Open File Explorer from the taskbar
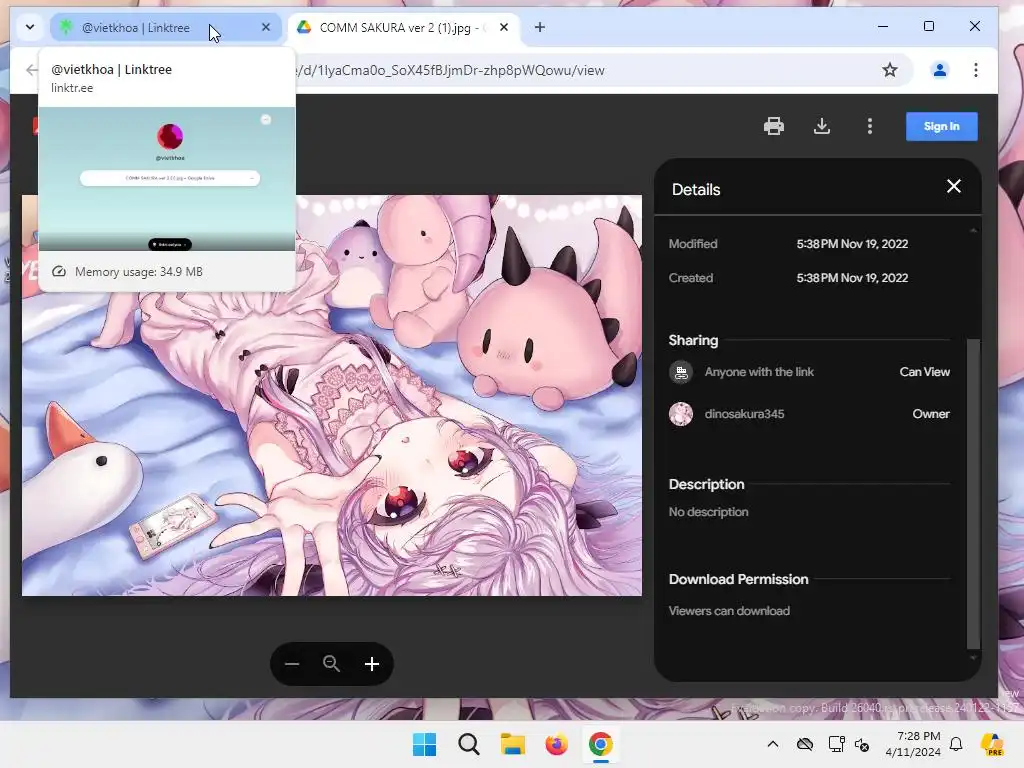1024x768 pixels. point(513,744)
